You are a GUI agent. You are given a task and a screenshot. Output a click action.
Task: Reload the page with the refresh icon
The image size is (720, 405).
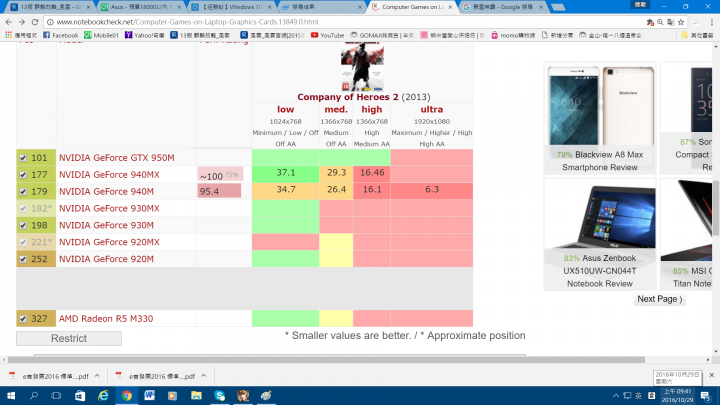click(x=35, y=22)
